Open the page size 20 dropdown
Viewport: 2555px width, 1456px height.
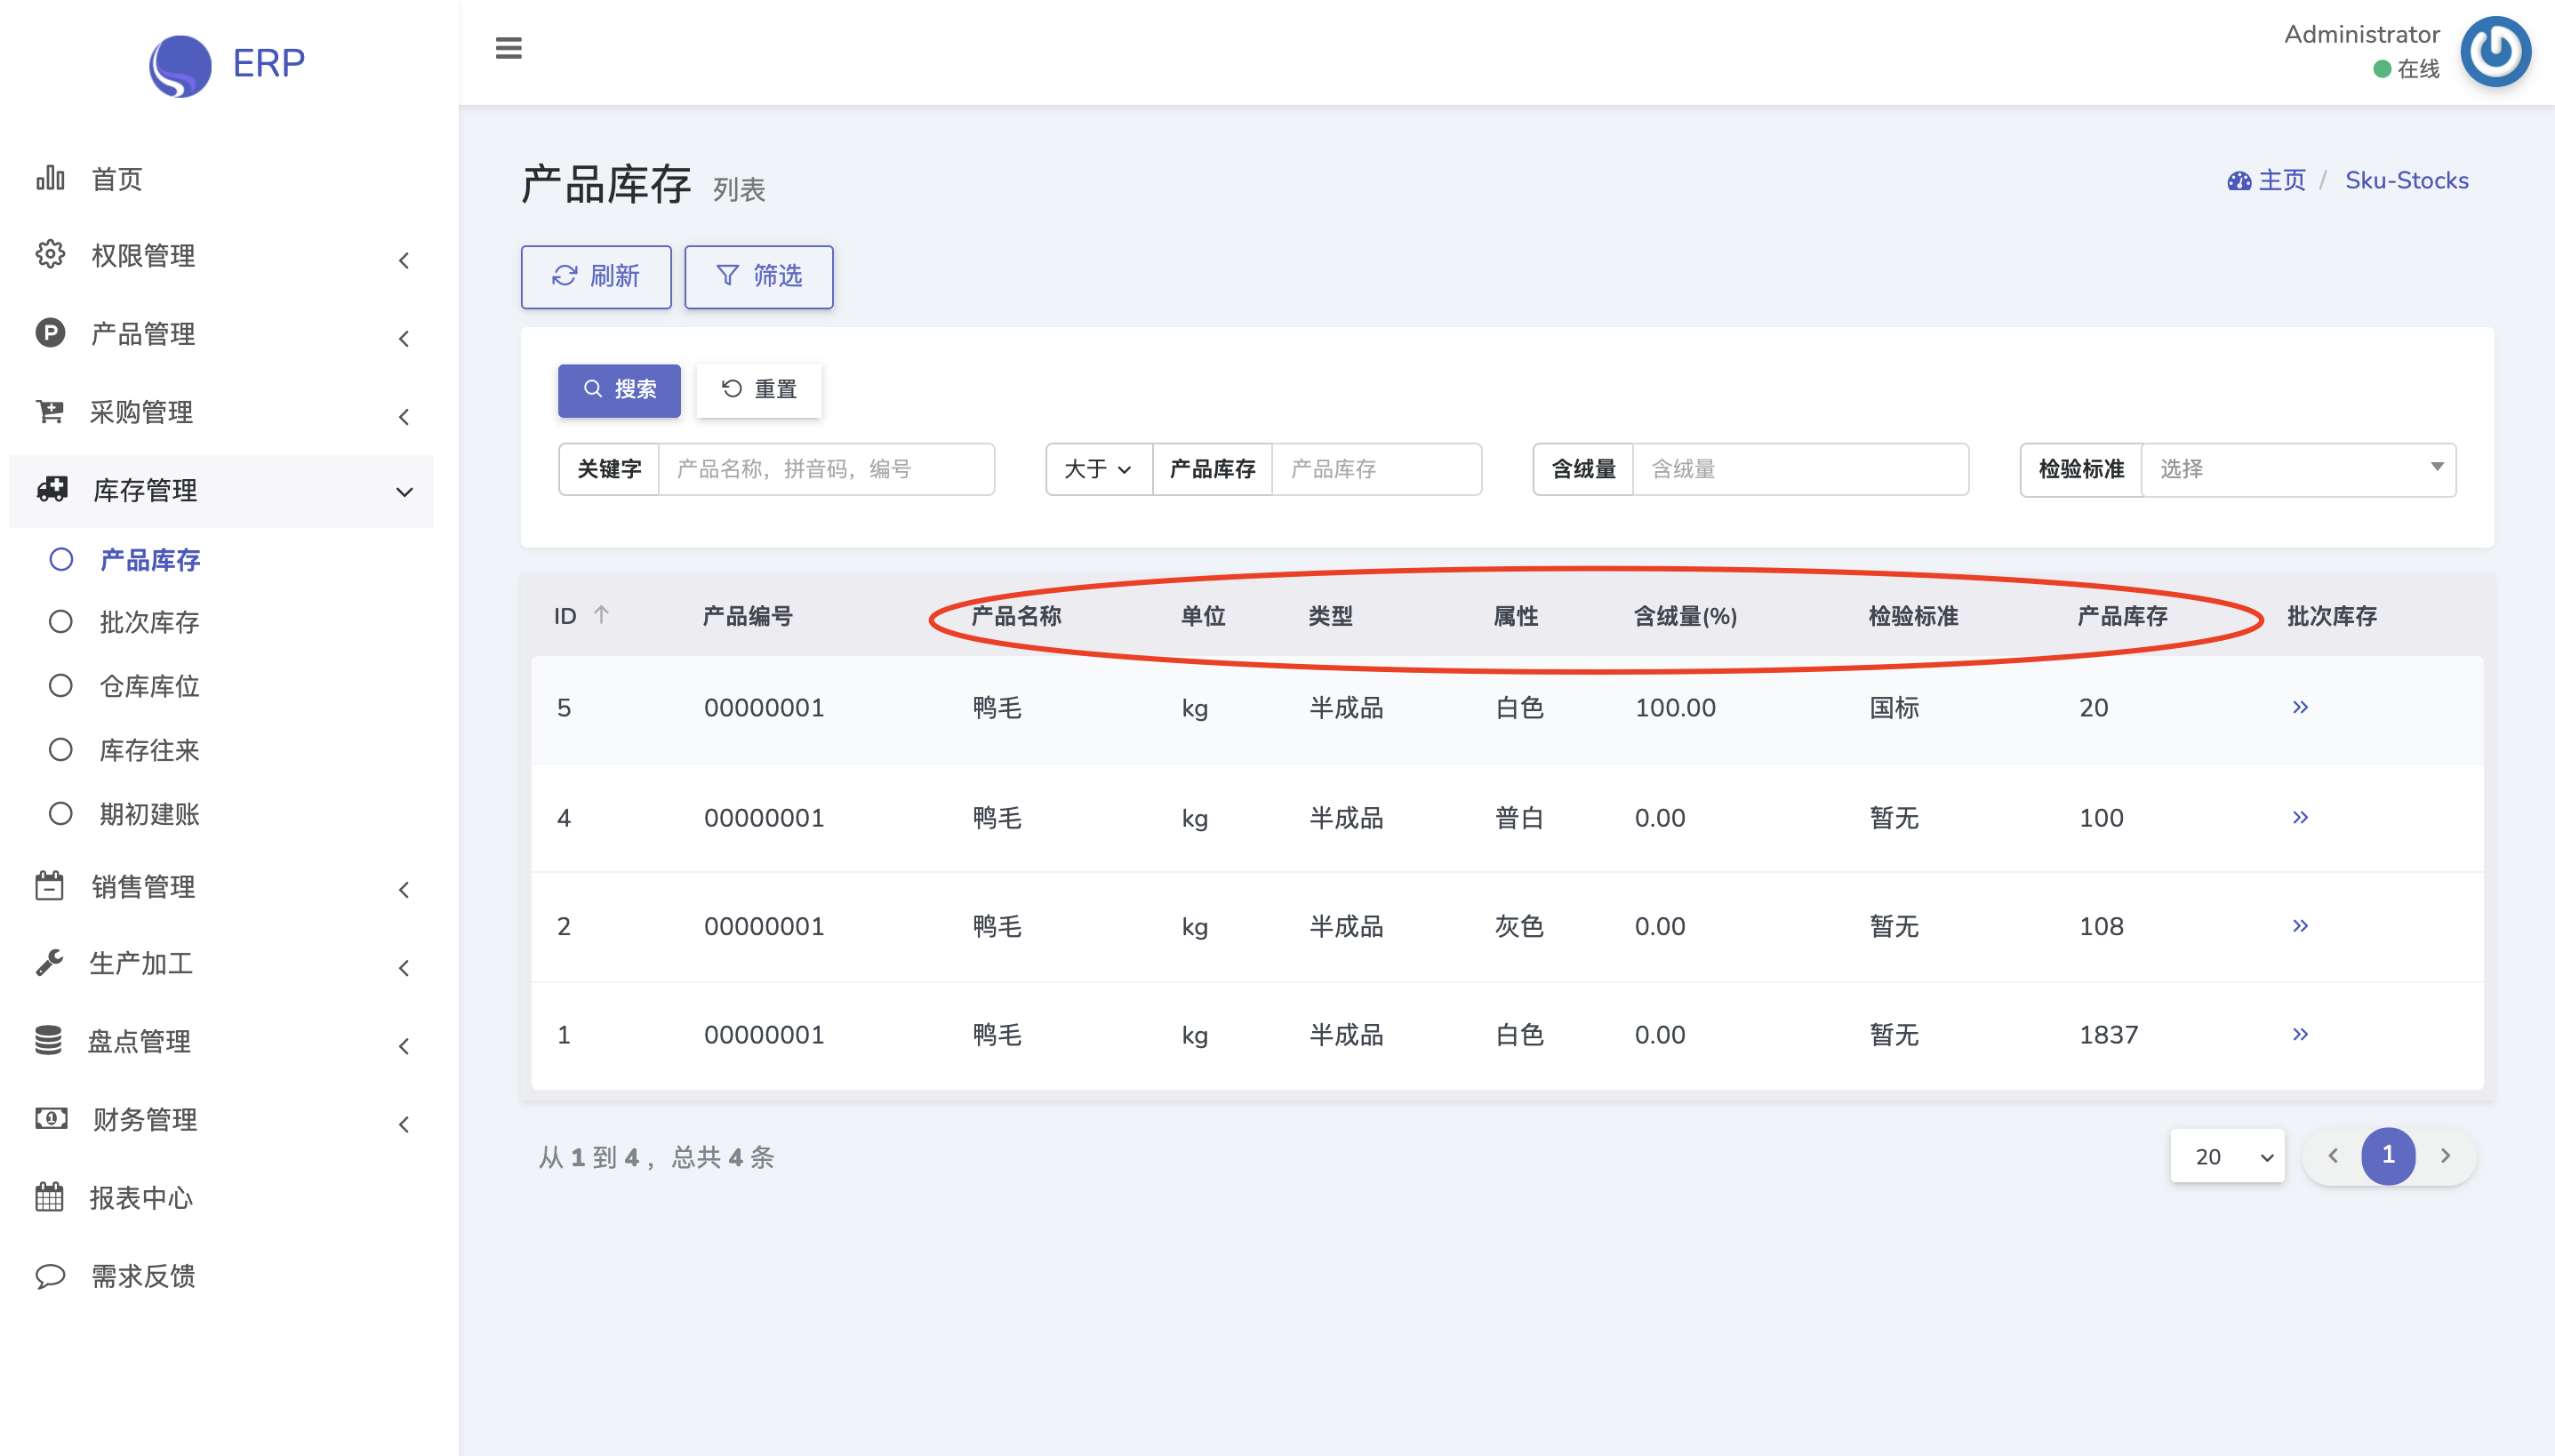(2226, 1156)
